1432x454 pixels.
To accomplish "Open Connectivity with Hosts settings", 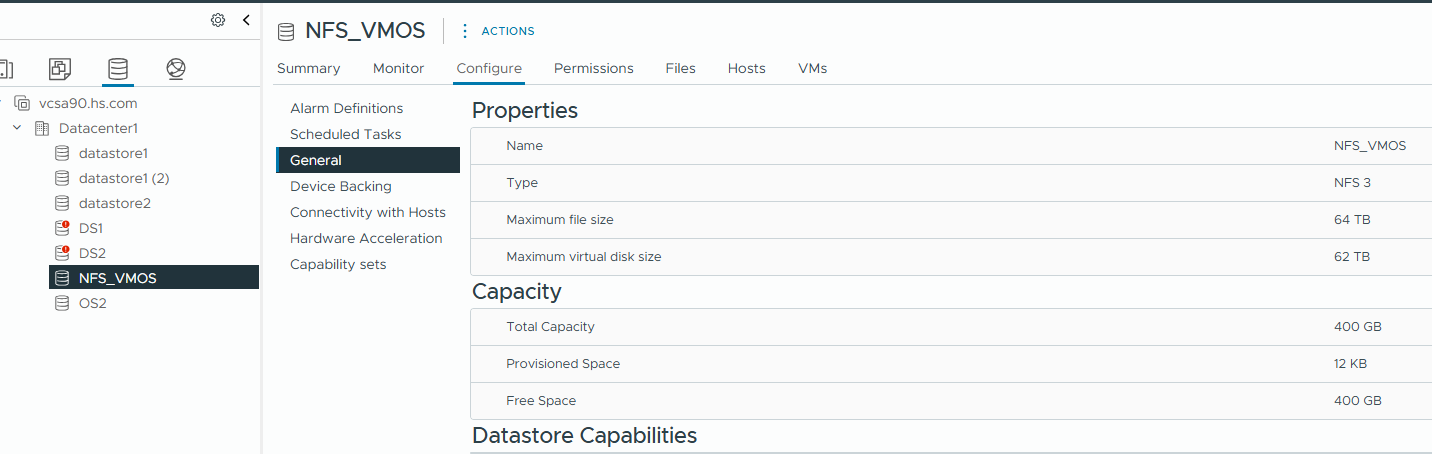I will tap(368, 212).
